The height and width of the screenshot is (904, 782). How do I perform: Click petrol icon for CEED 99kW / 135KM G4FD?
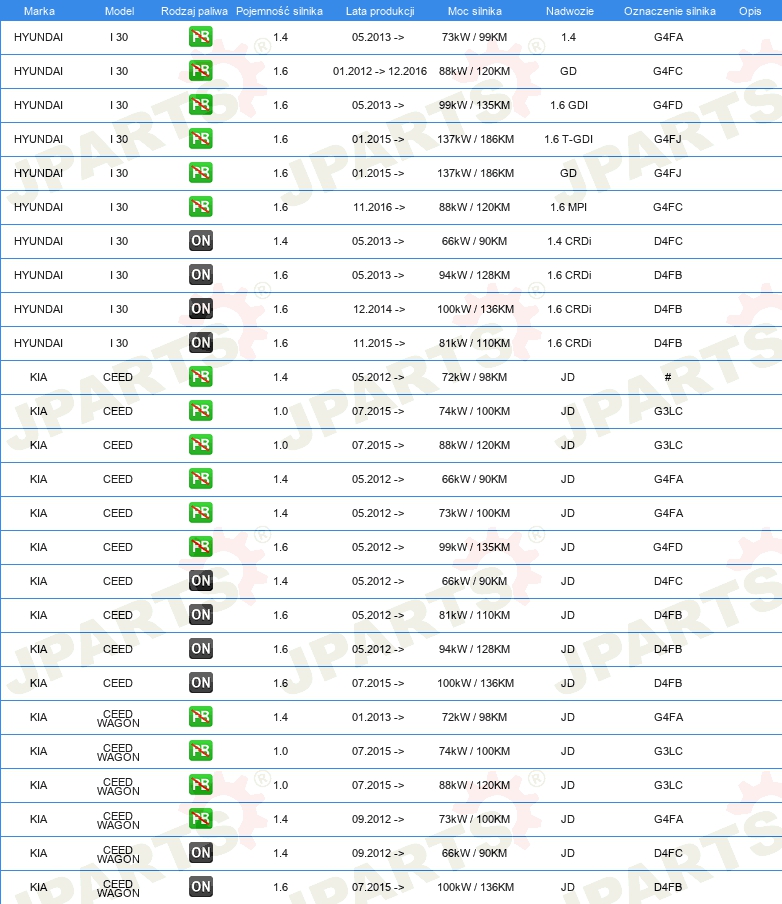[201, 547]
